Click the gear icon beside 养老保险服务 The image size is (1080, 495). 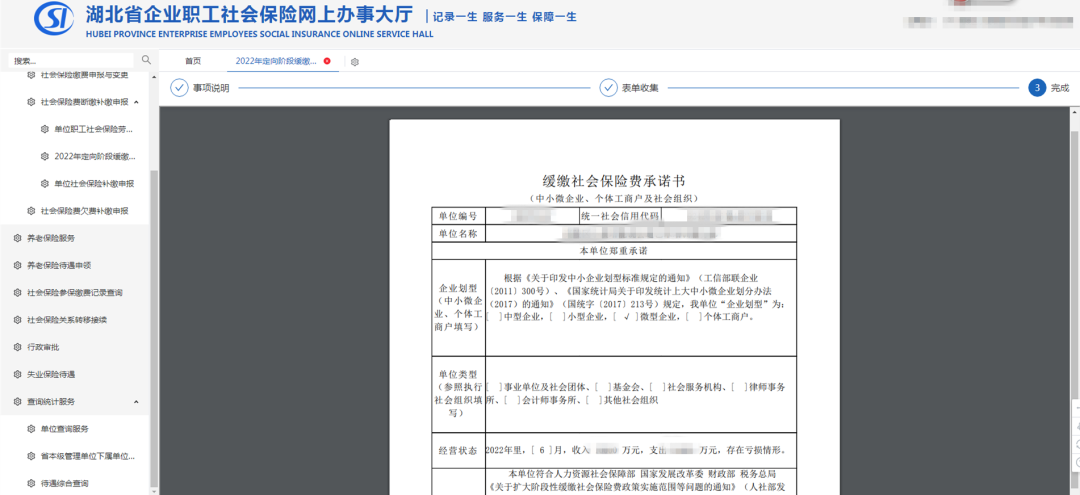point(17,238)
